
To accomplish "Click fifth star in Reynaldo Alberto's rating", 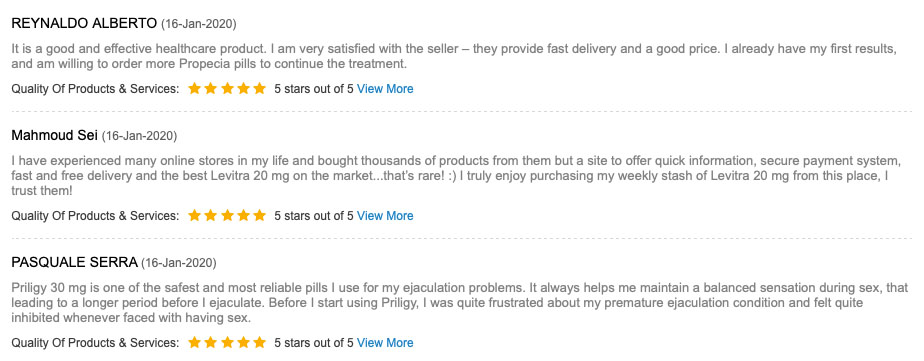I will coord(259,89).
